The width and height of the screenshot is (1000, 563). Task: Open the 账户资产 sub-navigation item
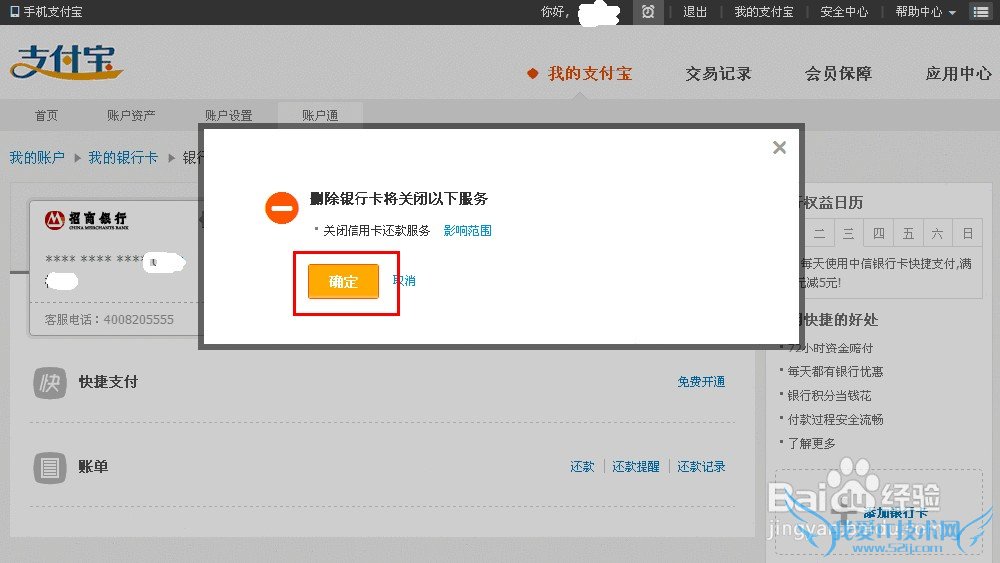(x=131, y=115)
